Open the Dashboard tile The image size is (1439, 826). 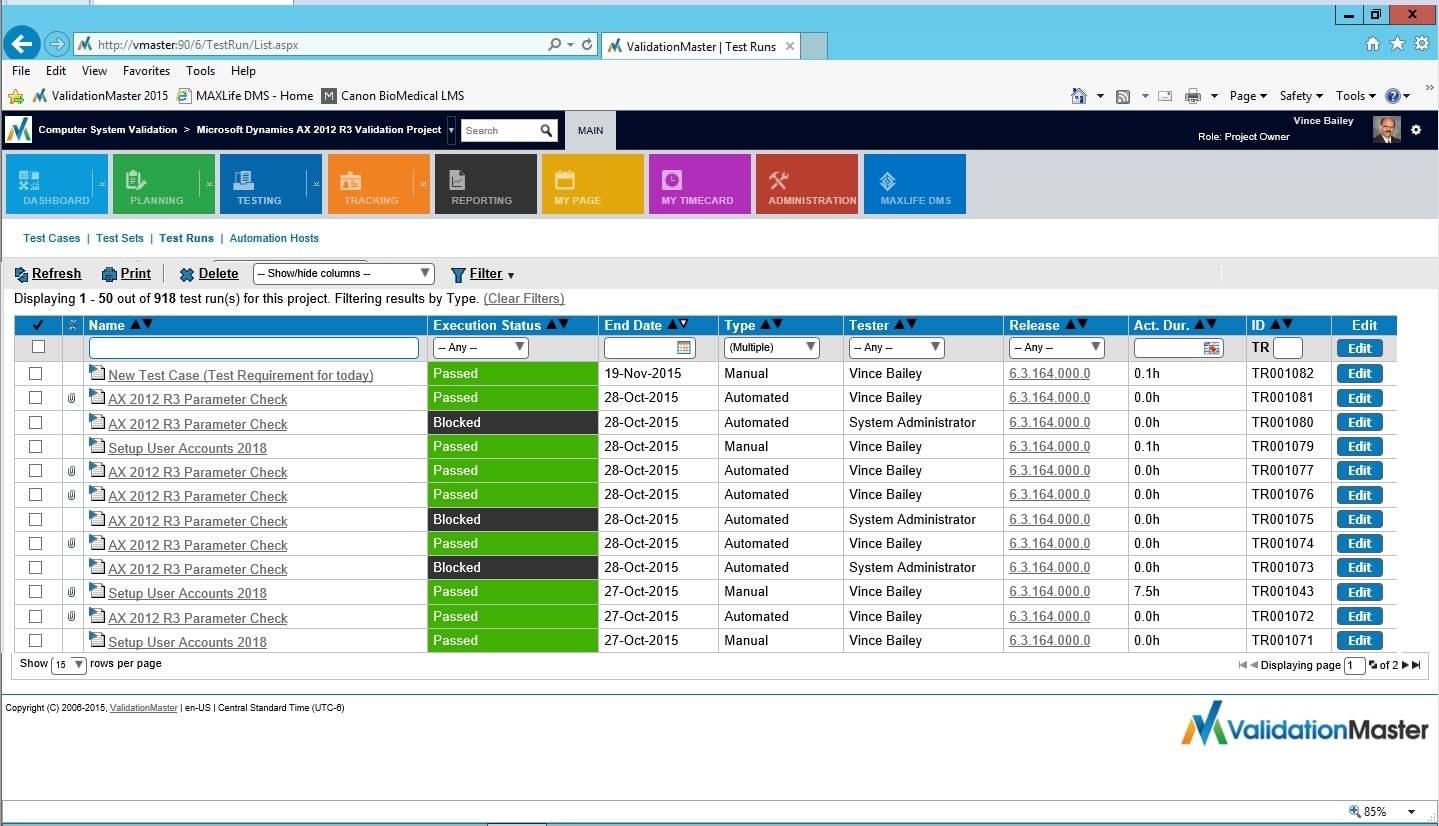56,184
